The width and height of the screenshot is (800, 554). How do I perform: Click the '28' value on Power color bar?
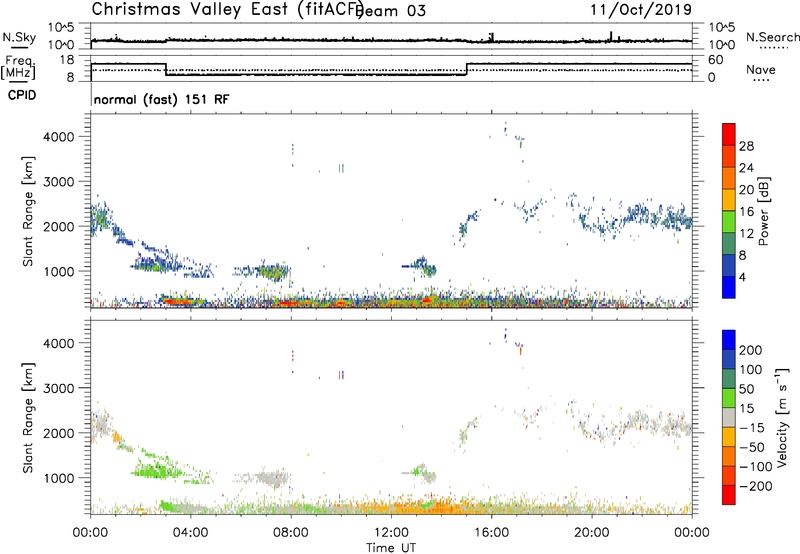746,146
